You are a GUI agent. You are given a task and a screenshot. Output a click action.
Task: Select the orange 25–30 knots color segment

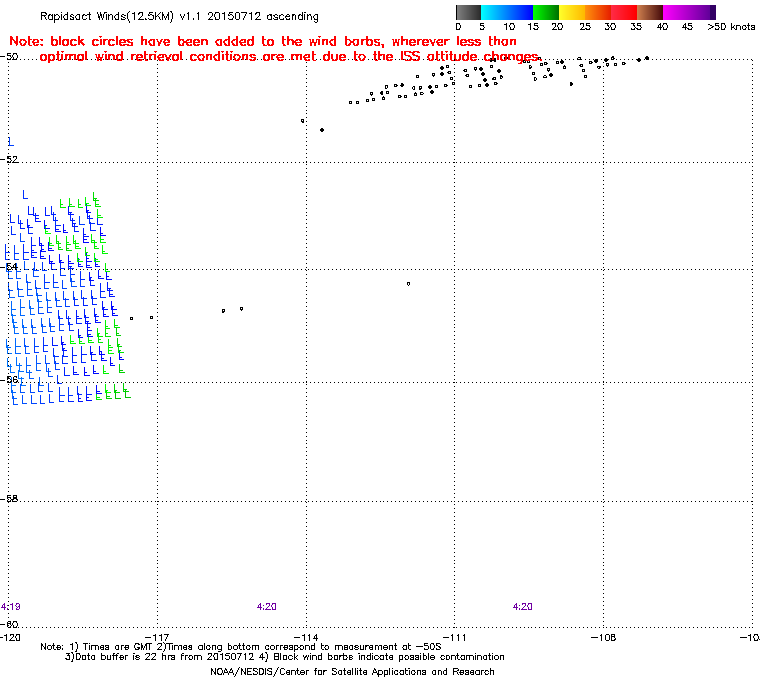click(x=598, y=12)
